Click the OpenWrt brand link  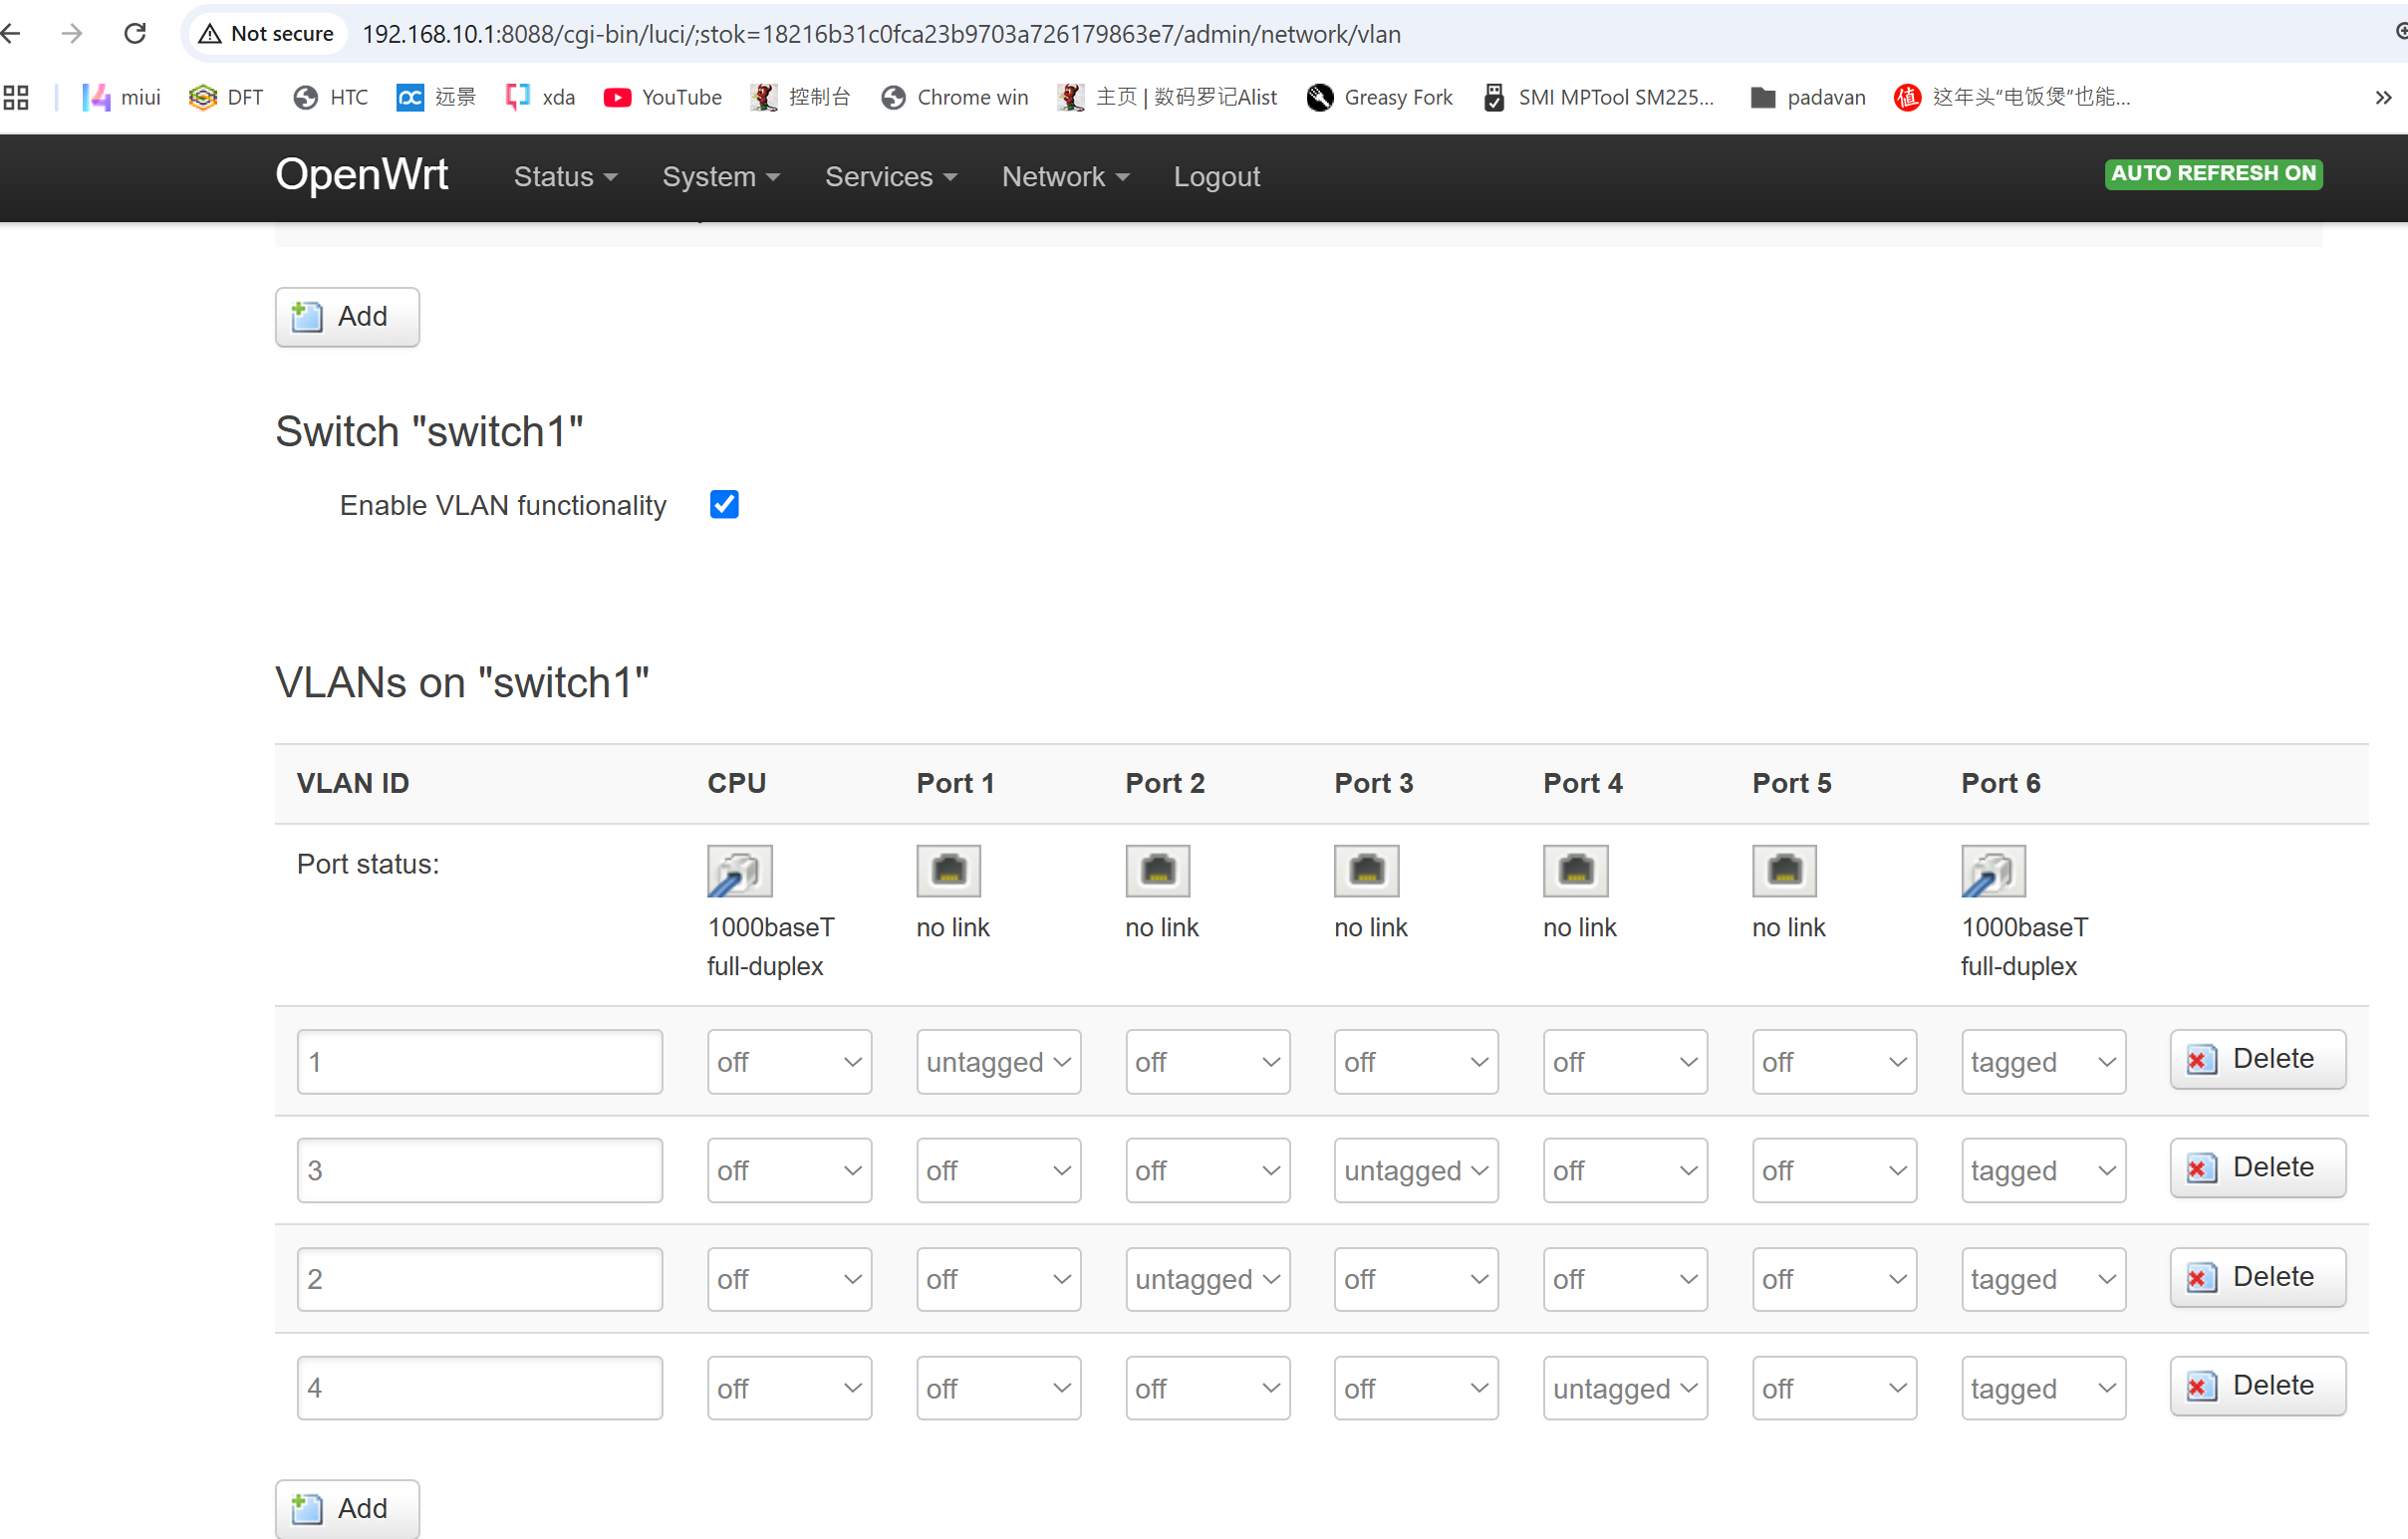[361, 174]
